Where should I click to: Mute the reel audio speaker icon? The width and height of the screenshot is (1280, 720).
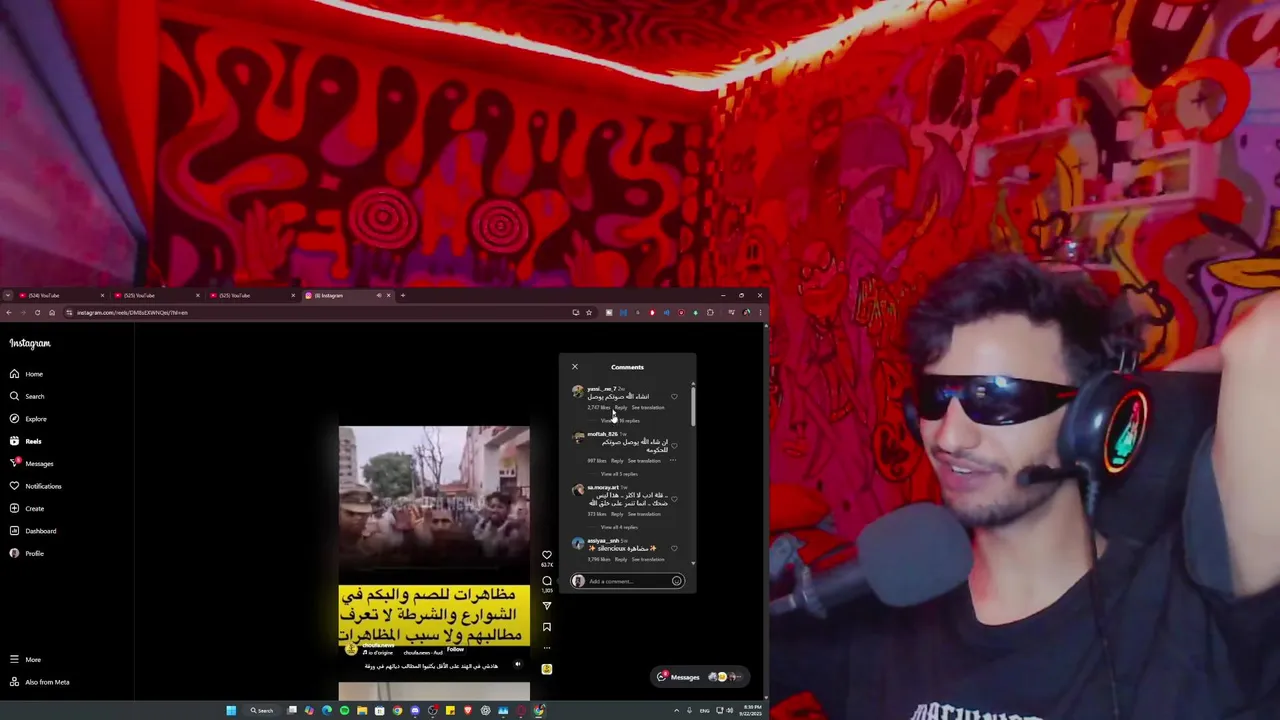tap(518, 664)
